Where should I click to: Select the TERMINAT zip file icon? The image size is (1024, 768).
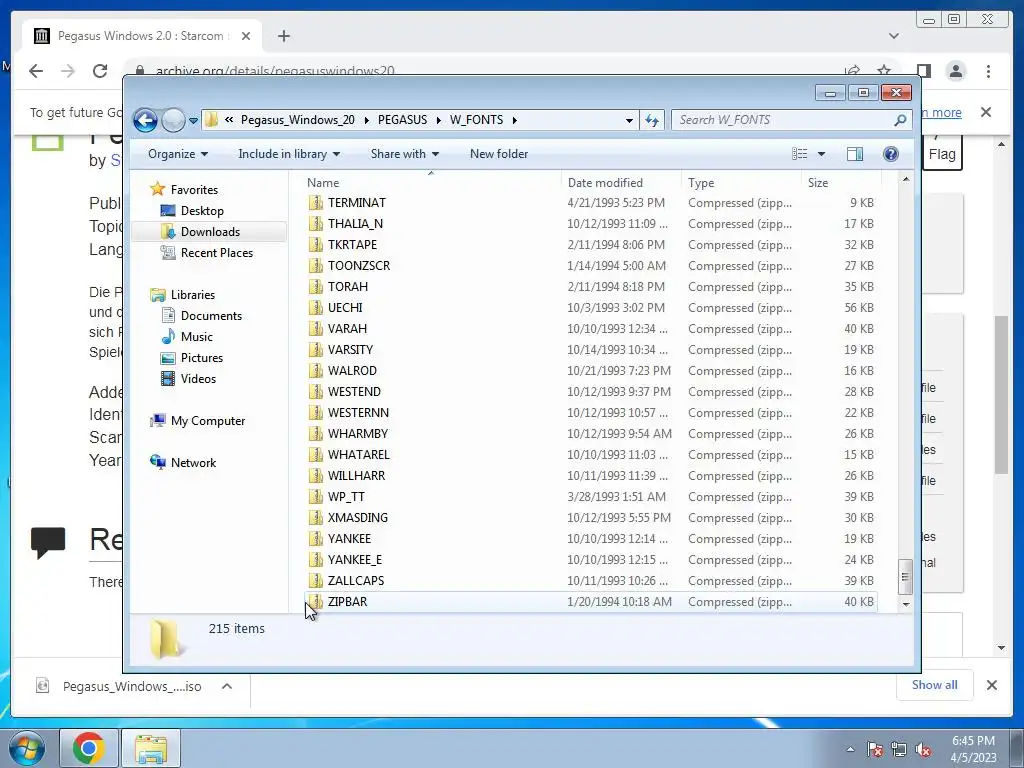pyautogui.click(x=315, y=203)
